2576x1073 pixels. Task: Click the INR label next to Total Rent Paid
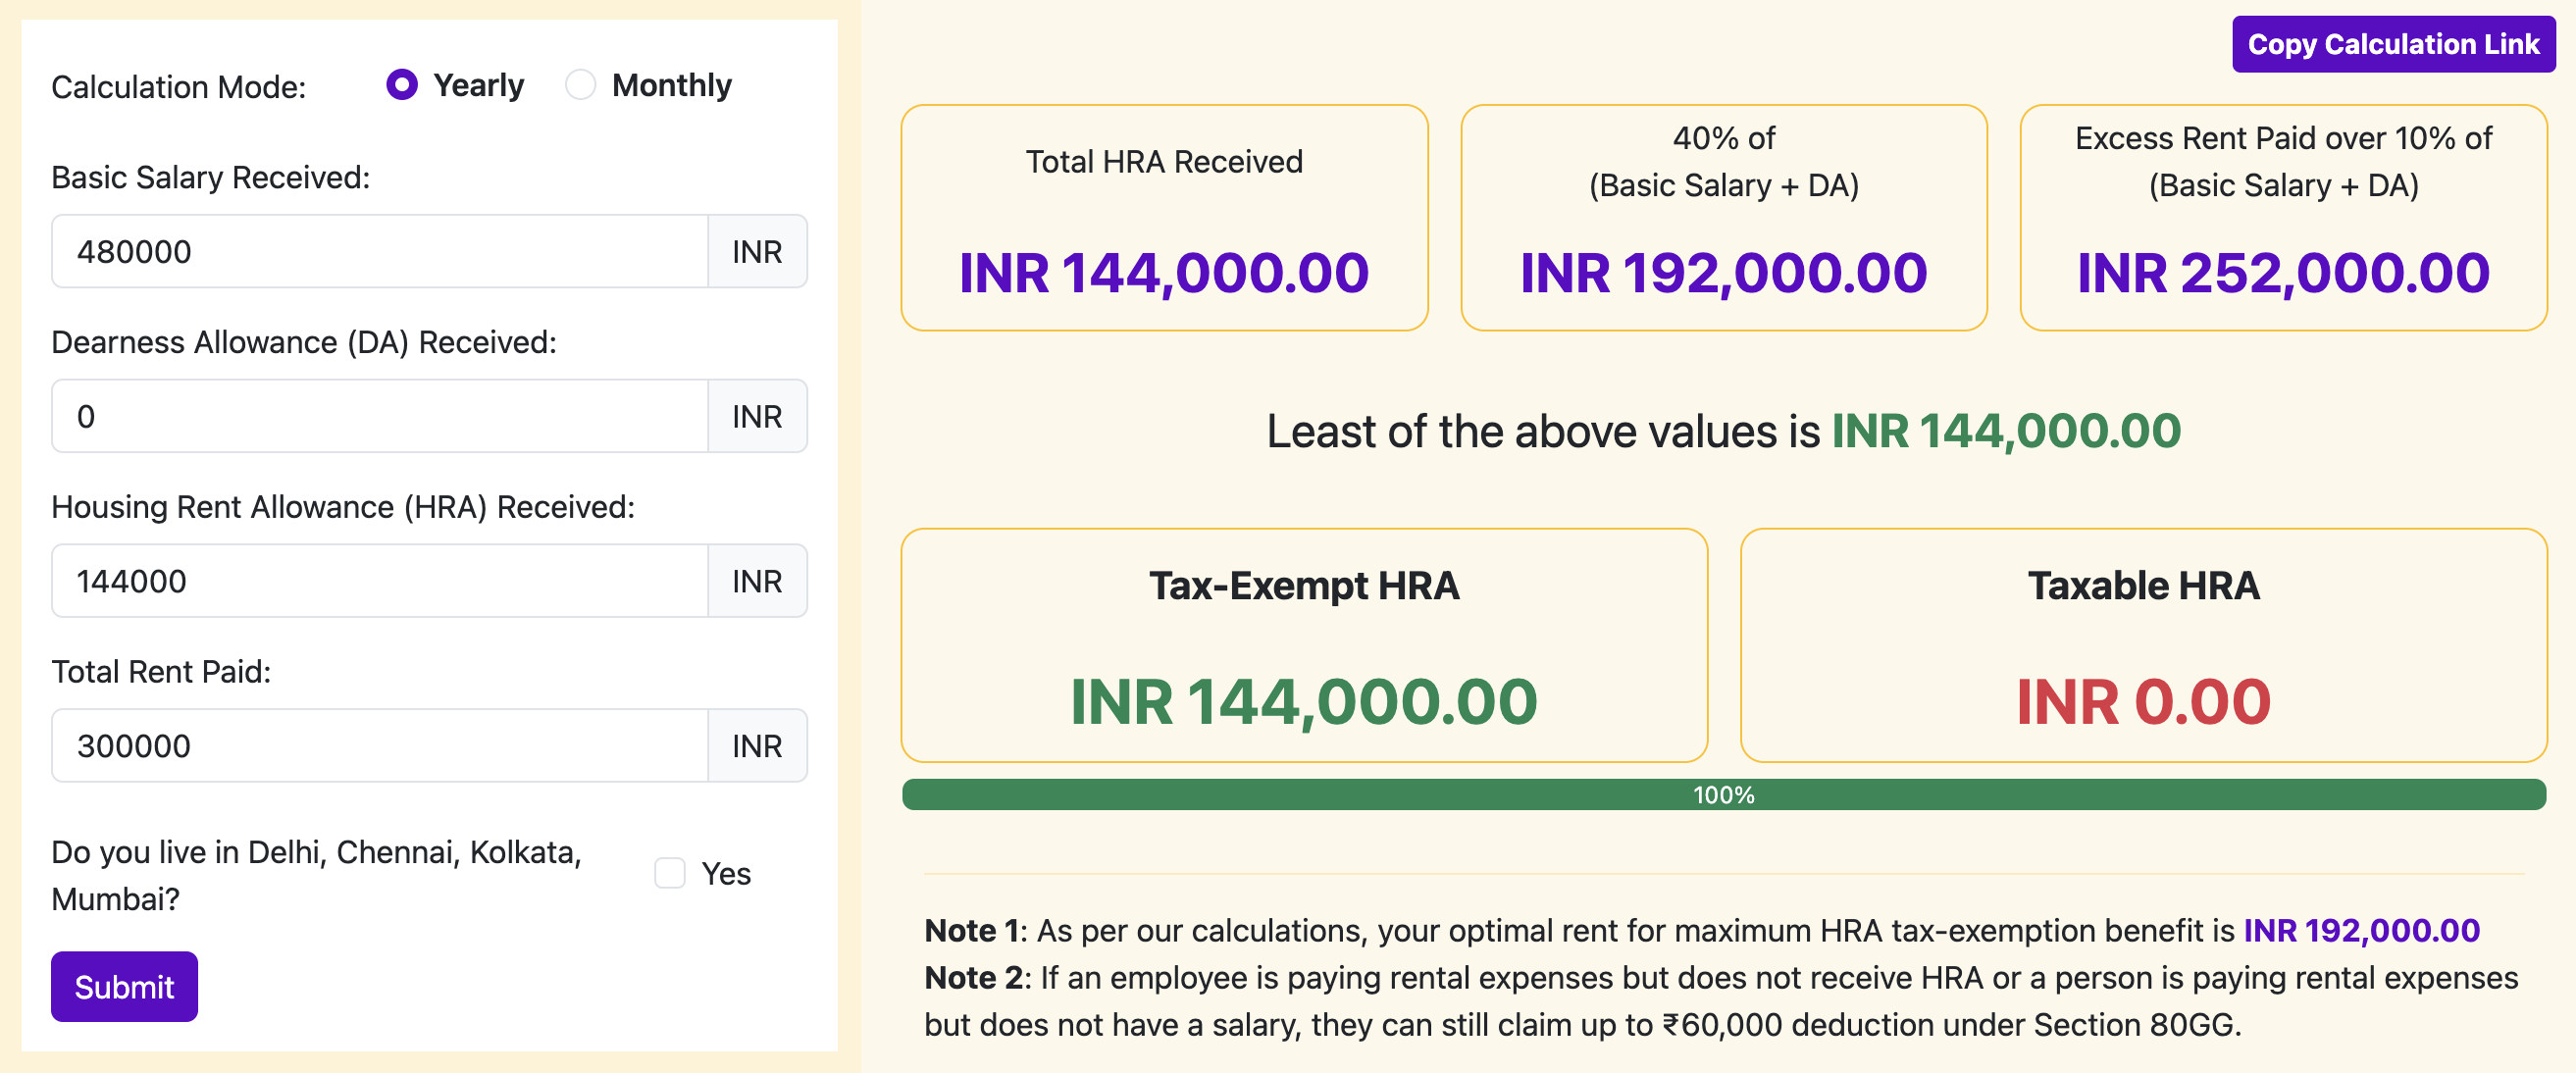(x=757, y=745)
